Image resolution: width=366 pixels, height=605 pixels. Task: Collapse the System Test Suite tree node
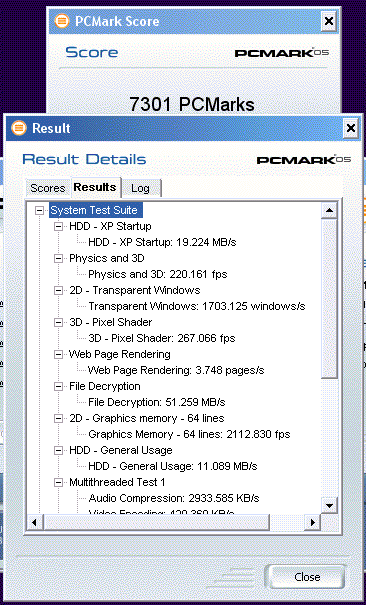39,210
